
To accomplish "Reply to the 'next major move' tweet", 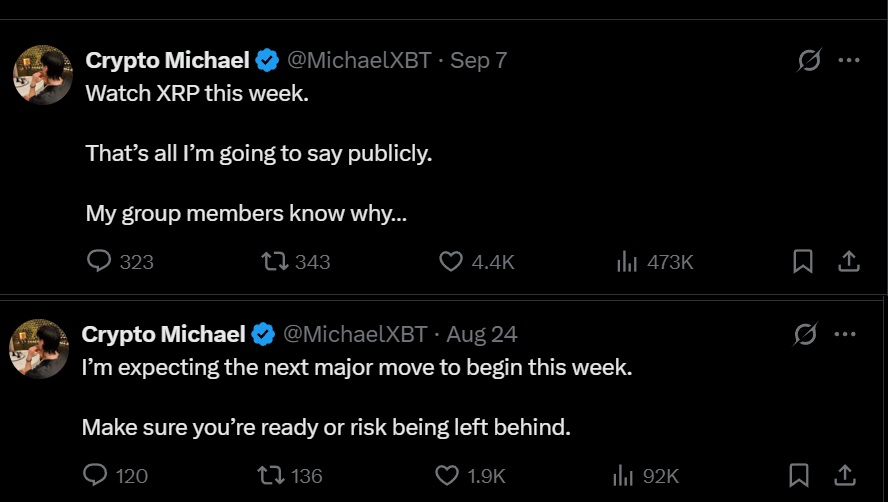I will click(95, 475).
